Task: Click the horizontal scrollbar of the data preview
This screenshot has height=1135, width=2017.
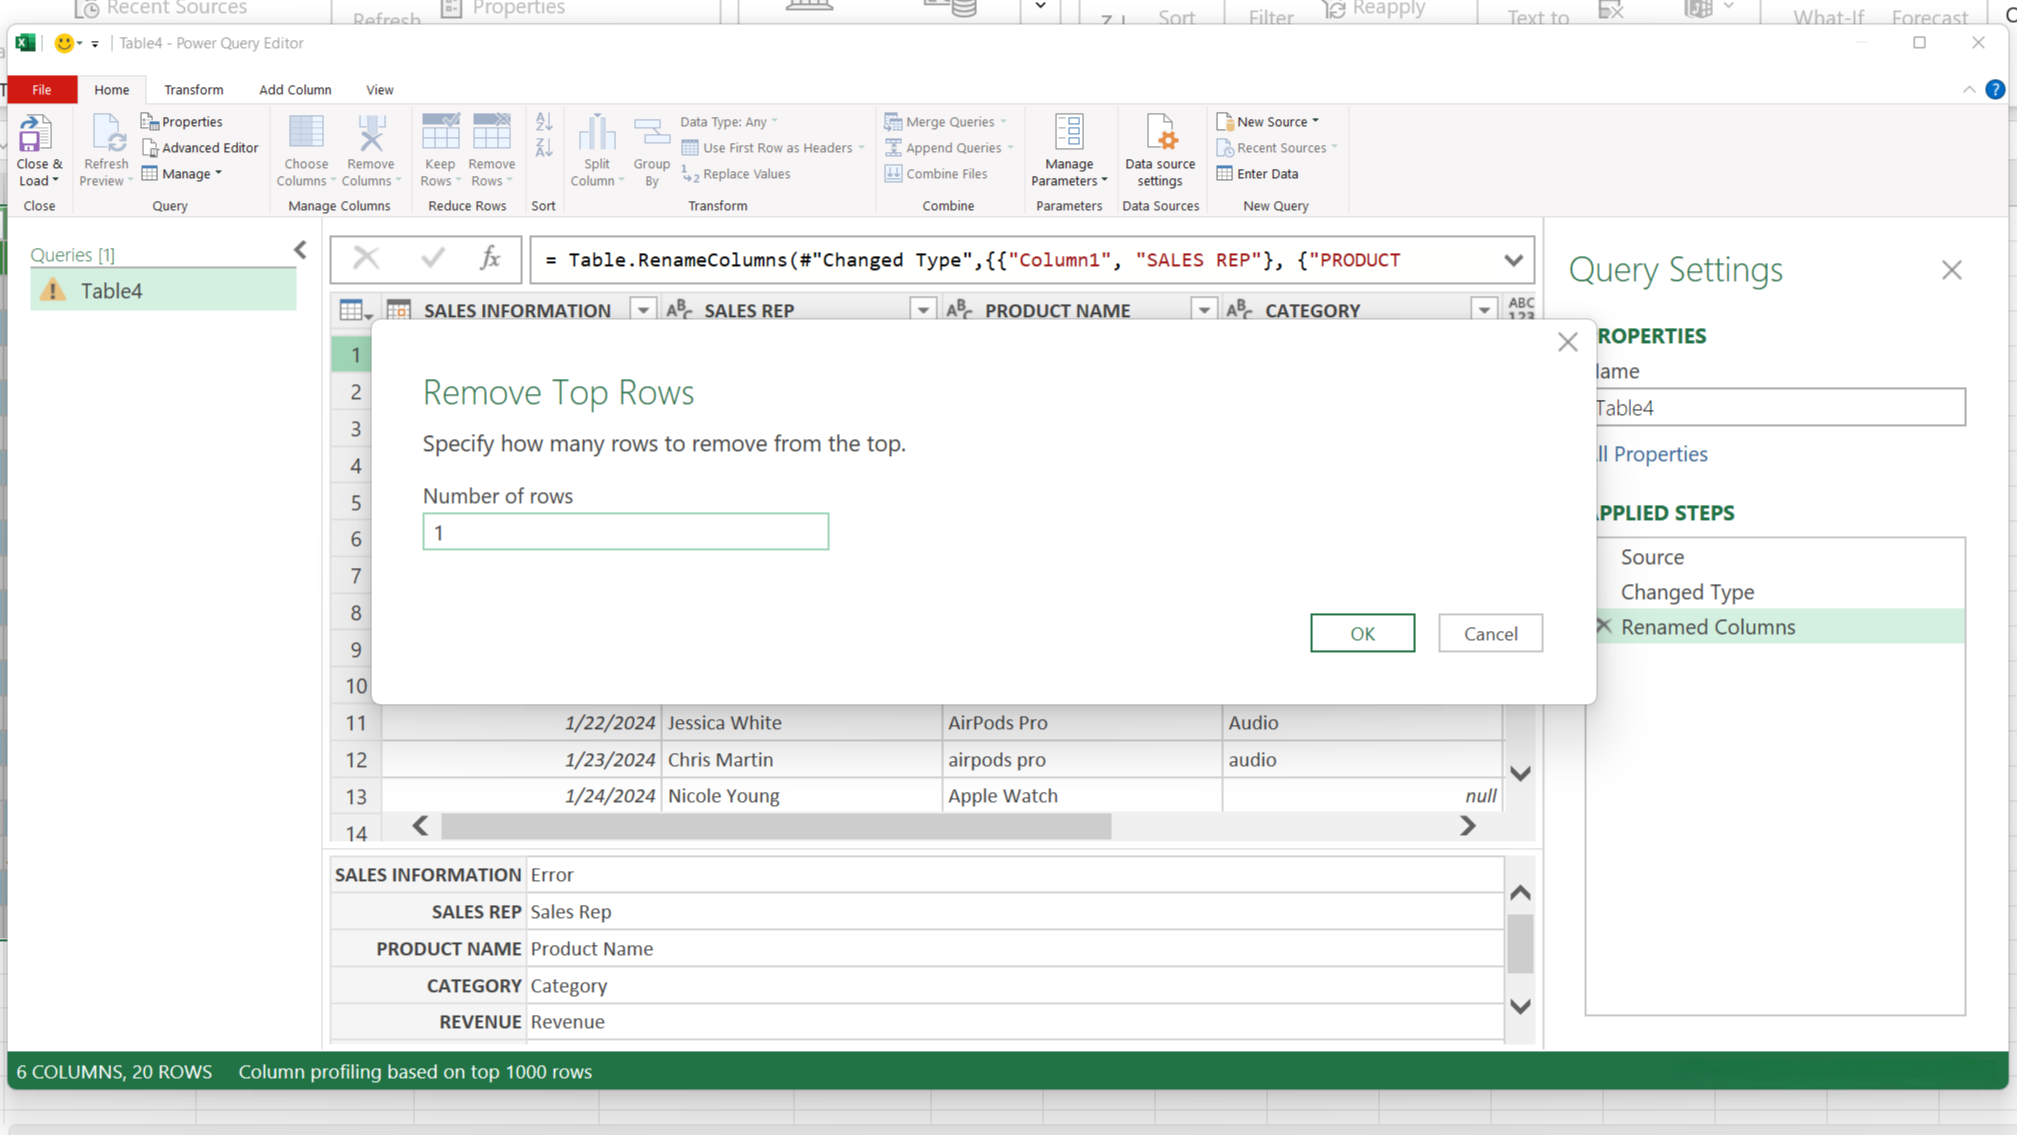Action: pyautogui.click(x=776, y=826)
